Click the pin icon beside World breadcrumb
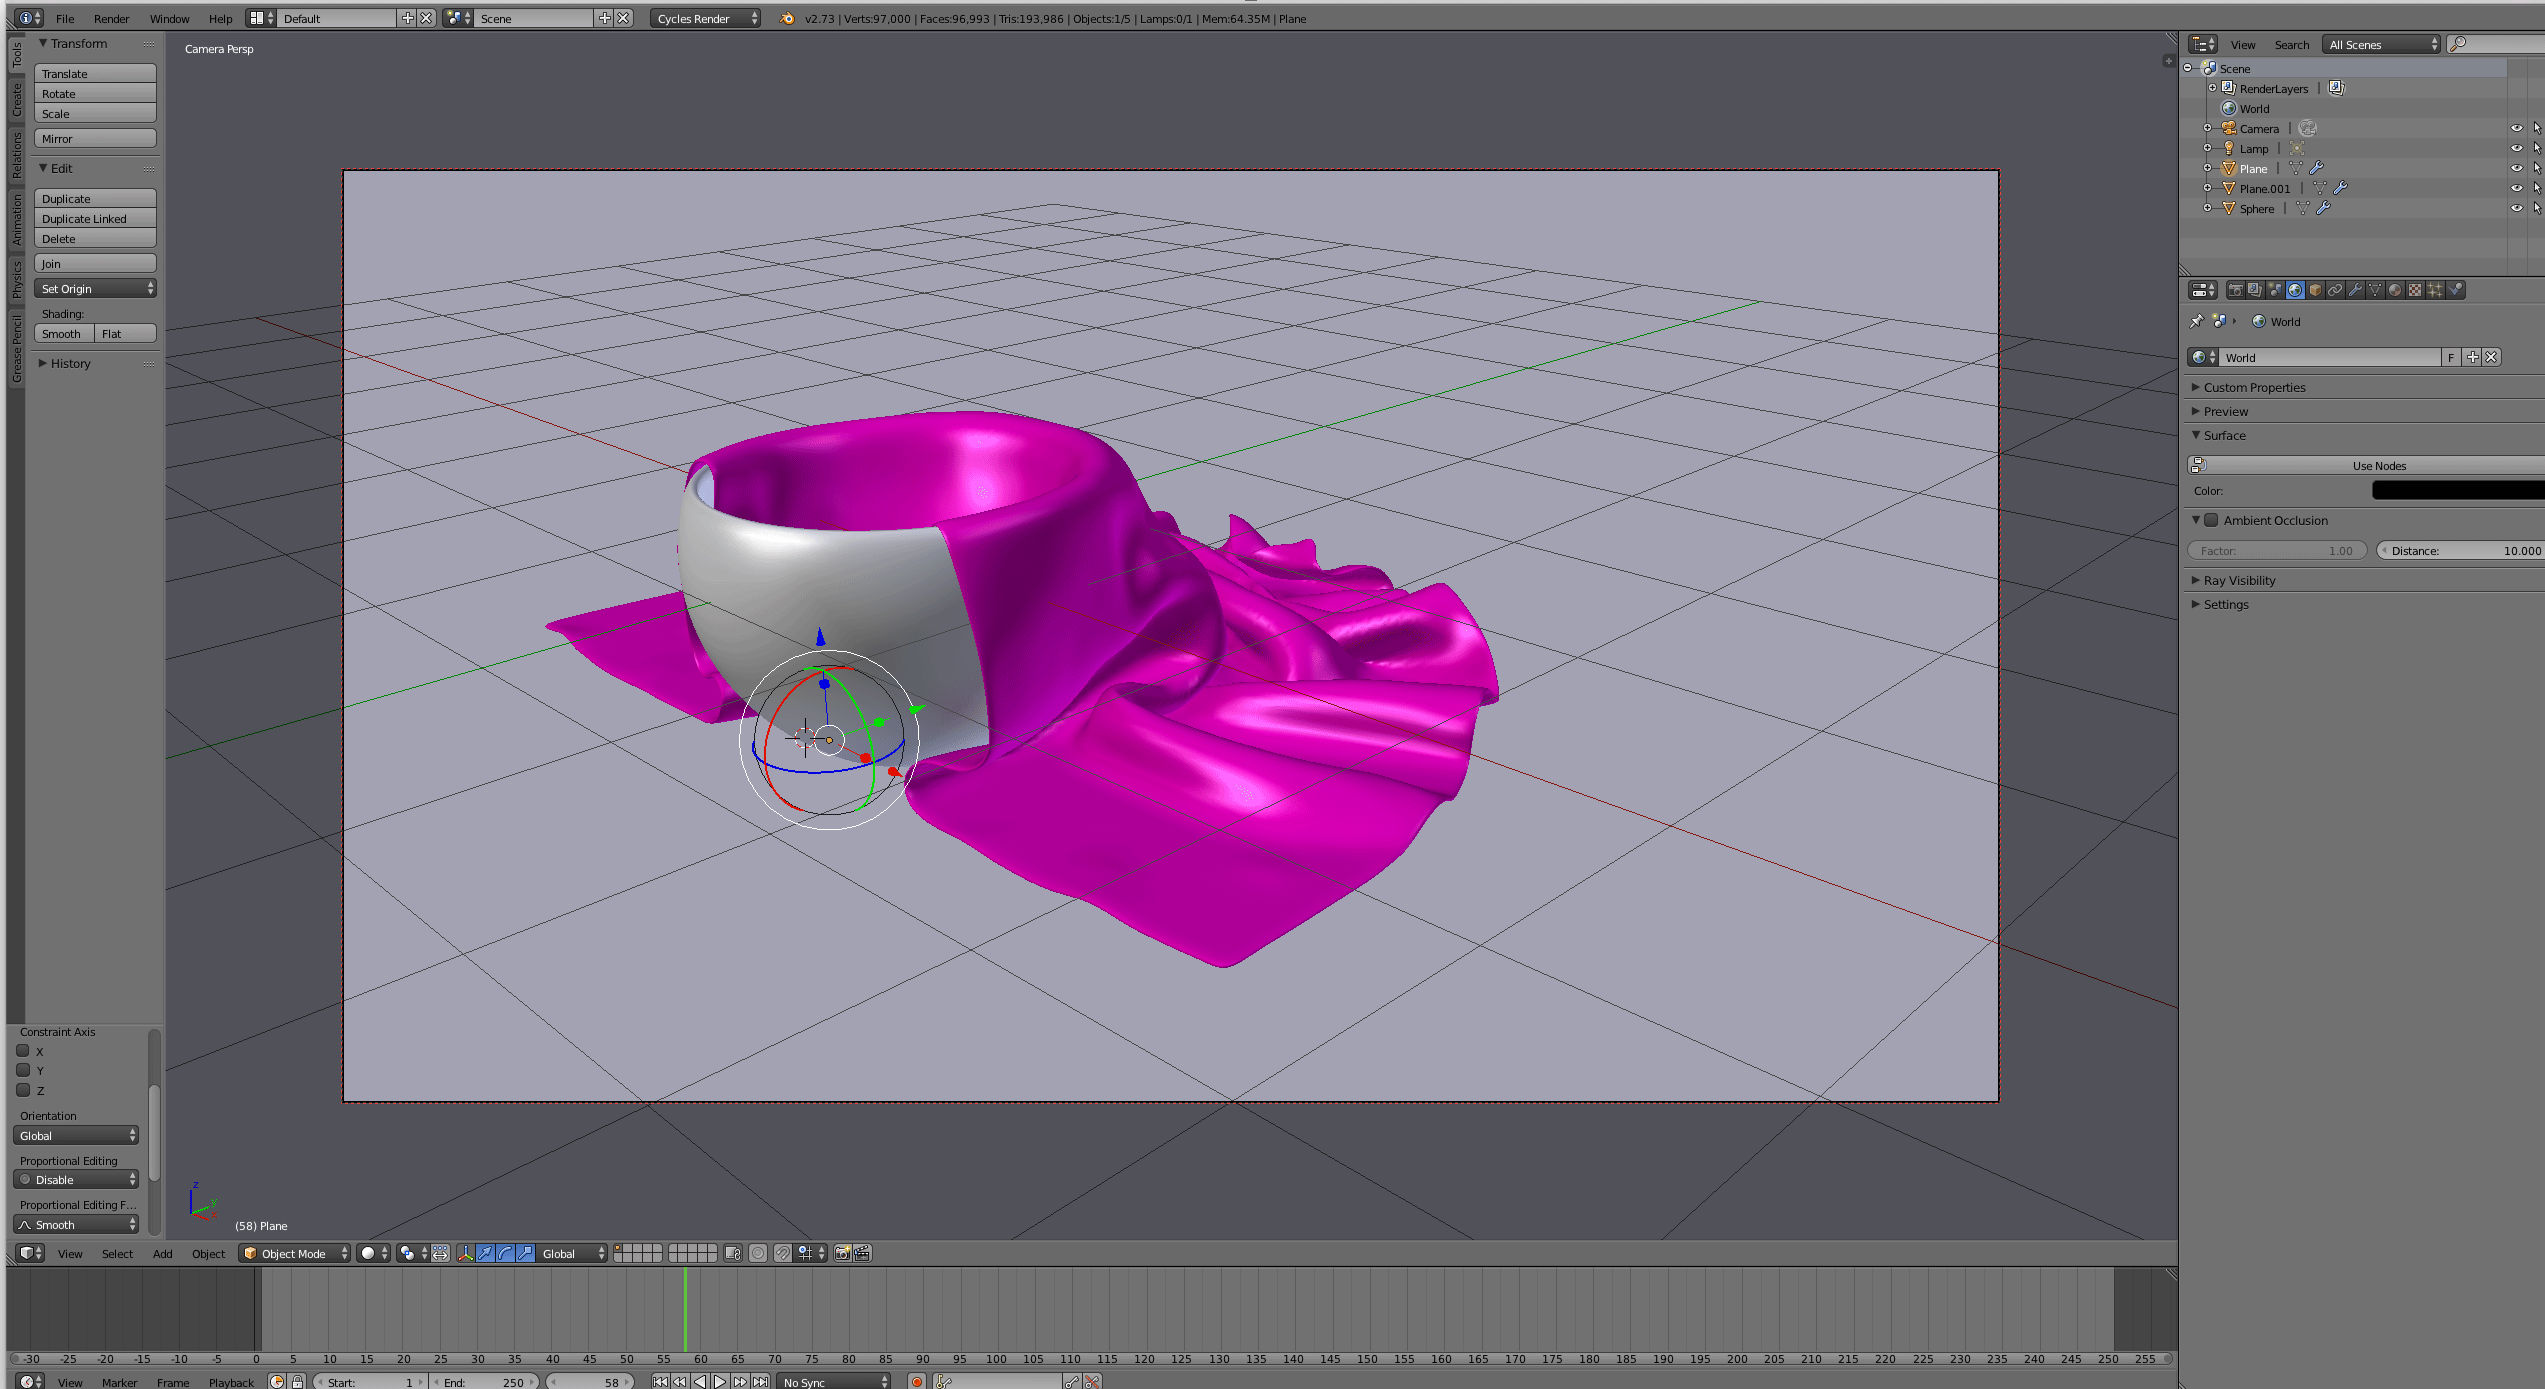The image size is (2545, 1389). (2196, 322)
